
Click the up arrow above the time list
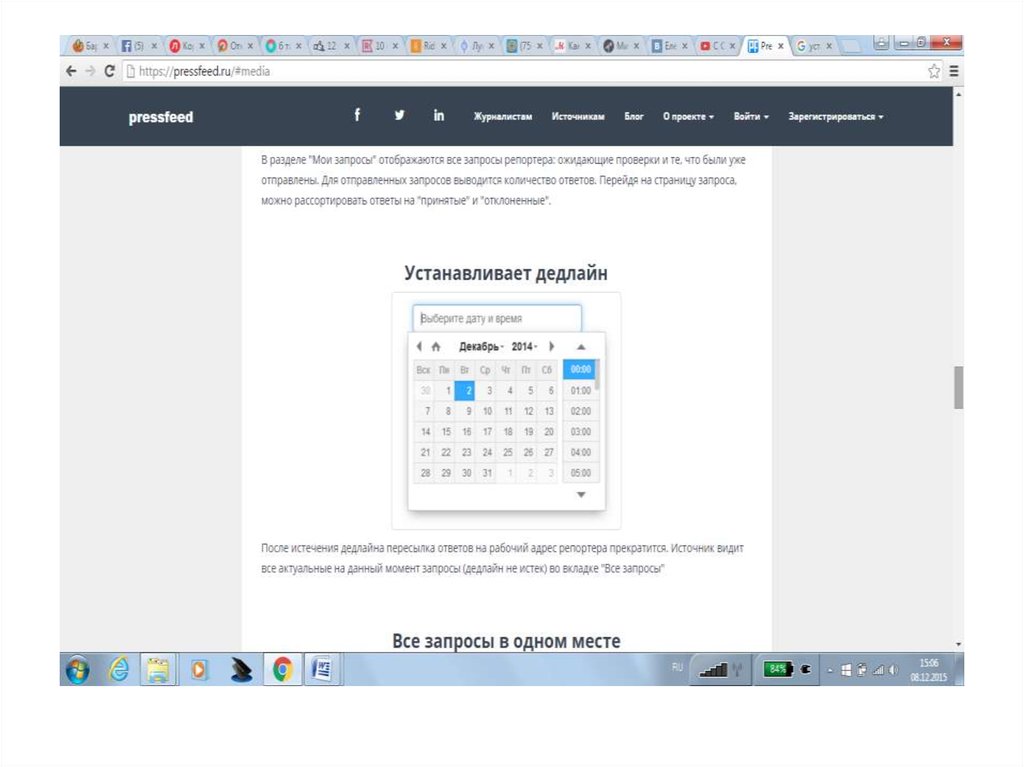point(581,347)
